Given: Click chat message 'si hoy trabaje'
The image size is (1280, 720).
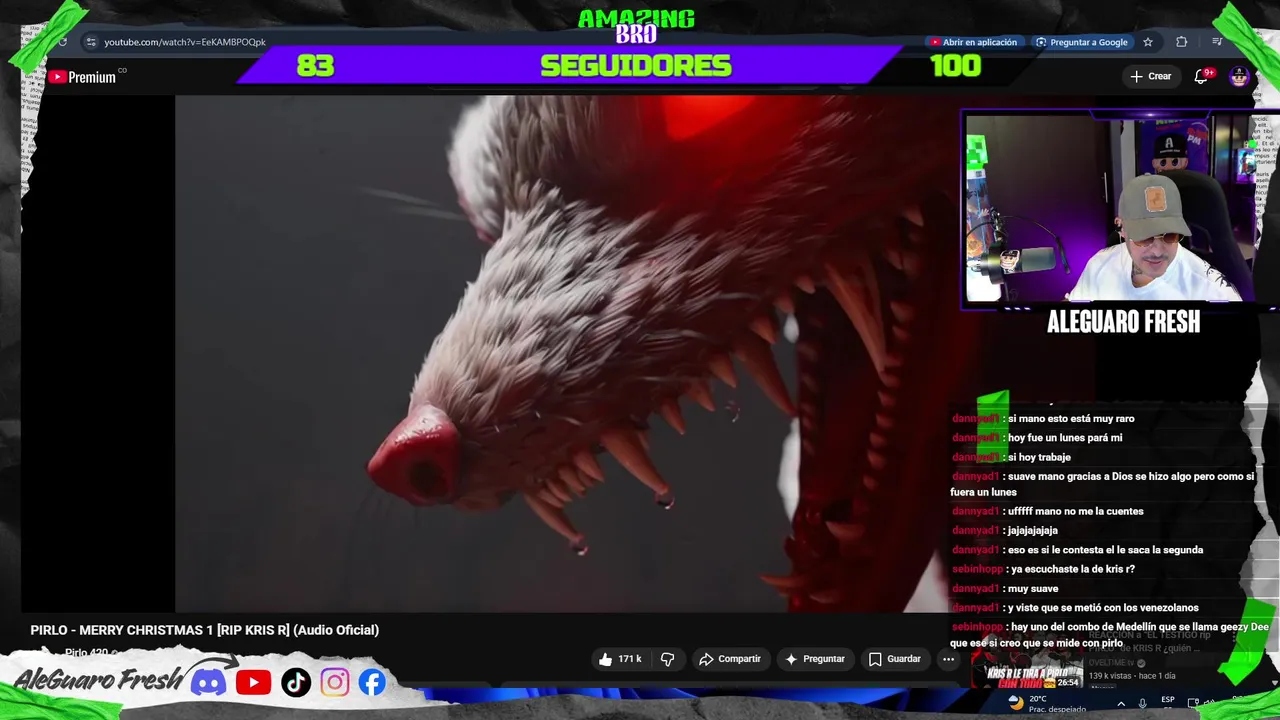Looking at the screenshot, I should pos(1039,457).
